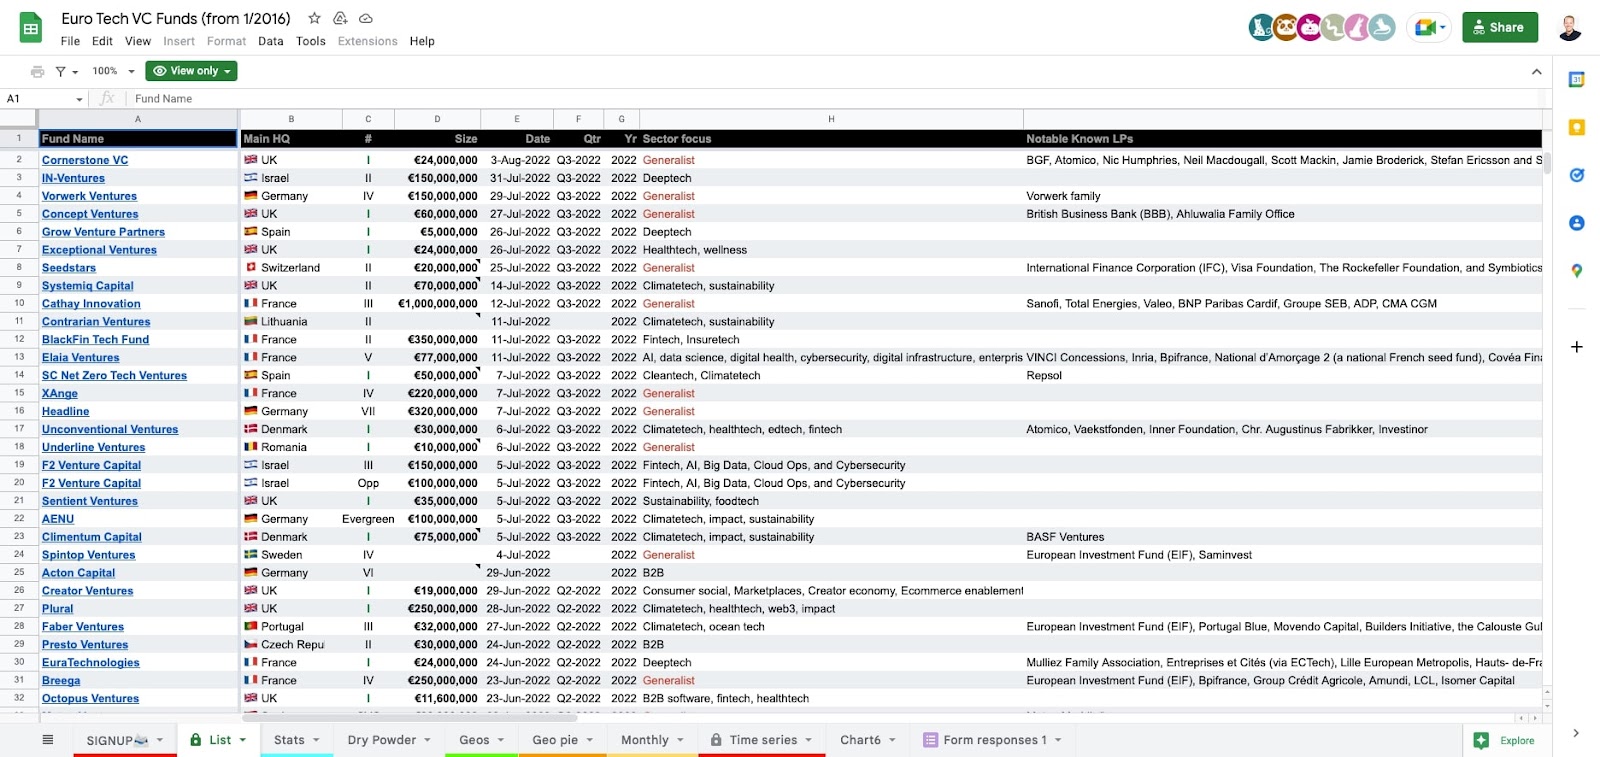Click the formula bar input
The width and height of the screenshot is (1600, 757).
pyautogui.click(x=835, y=99)
